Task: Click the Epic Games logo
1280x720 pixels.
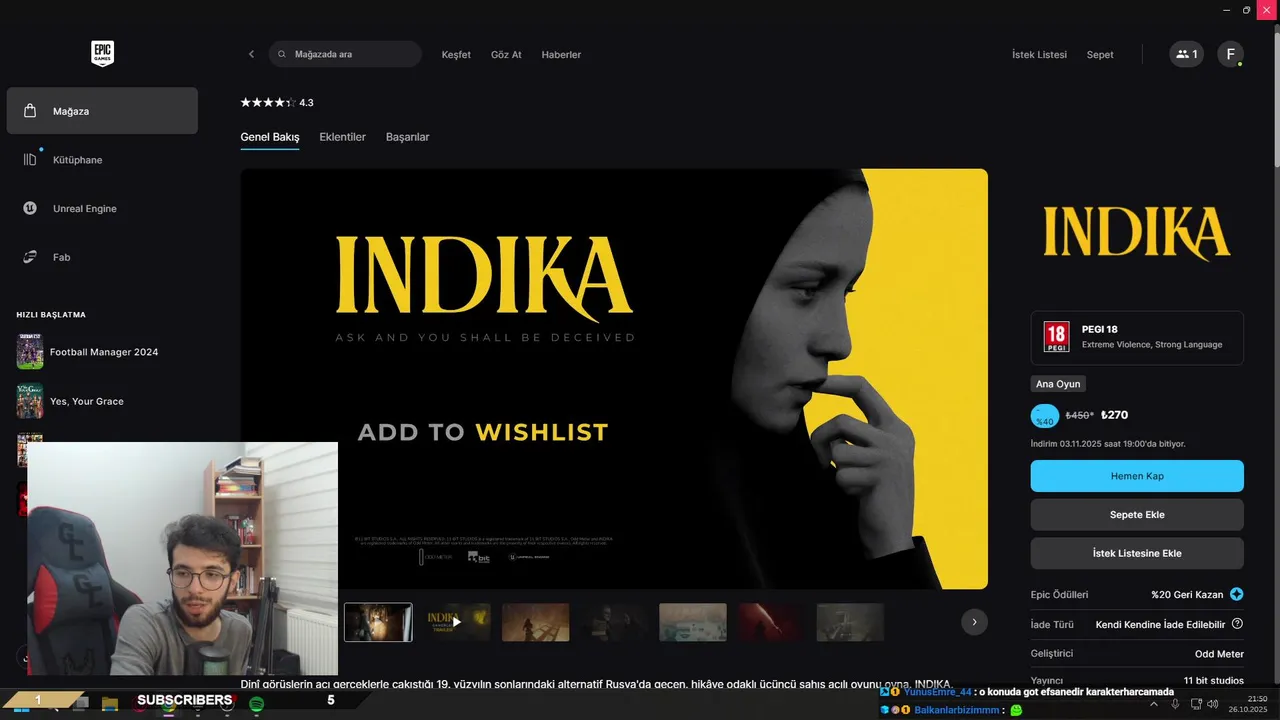Action: (102, 54)
